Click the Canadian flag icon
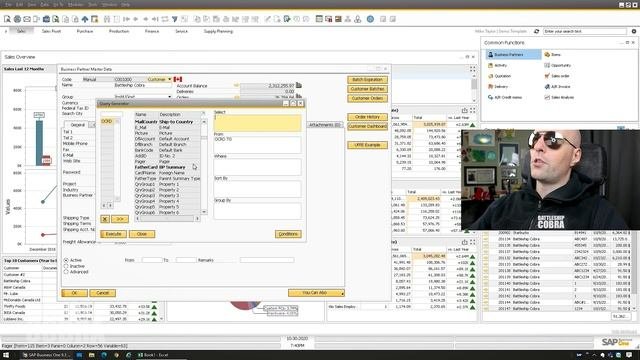The height and width of the screenshot is (360, 640). (x=178, y=79)
